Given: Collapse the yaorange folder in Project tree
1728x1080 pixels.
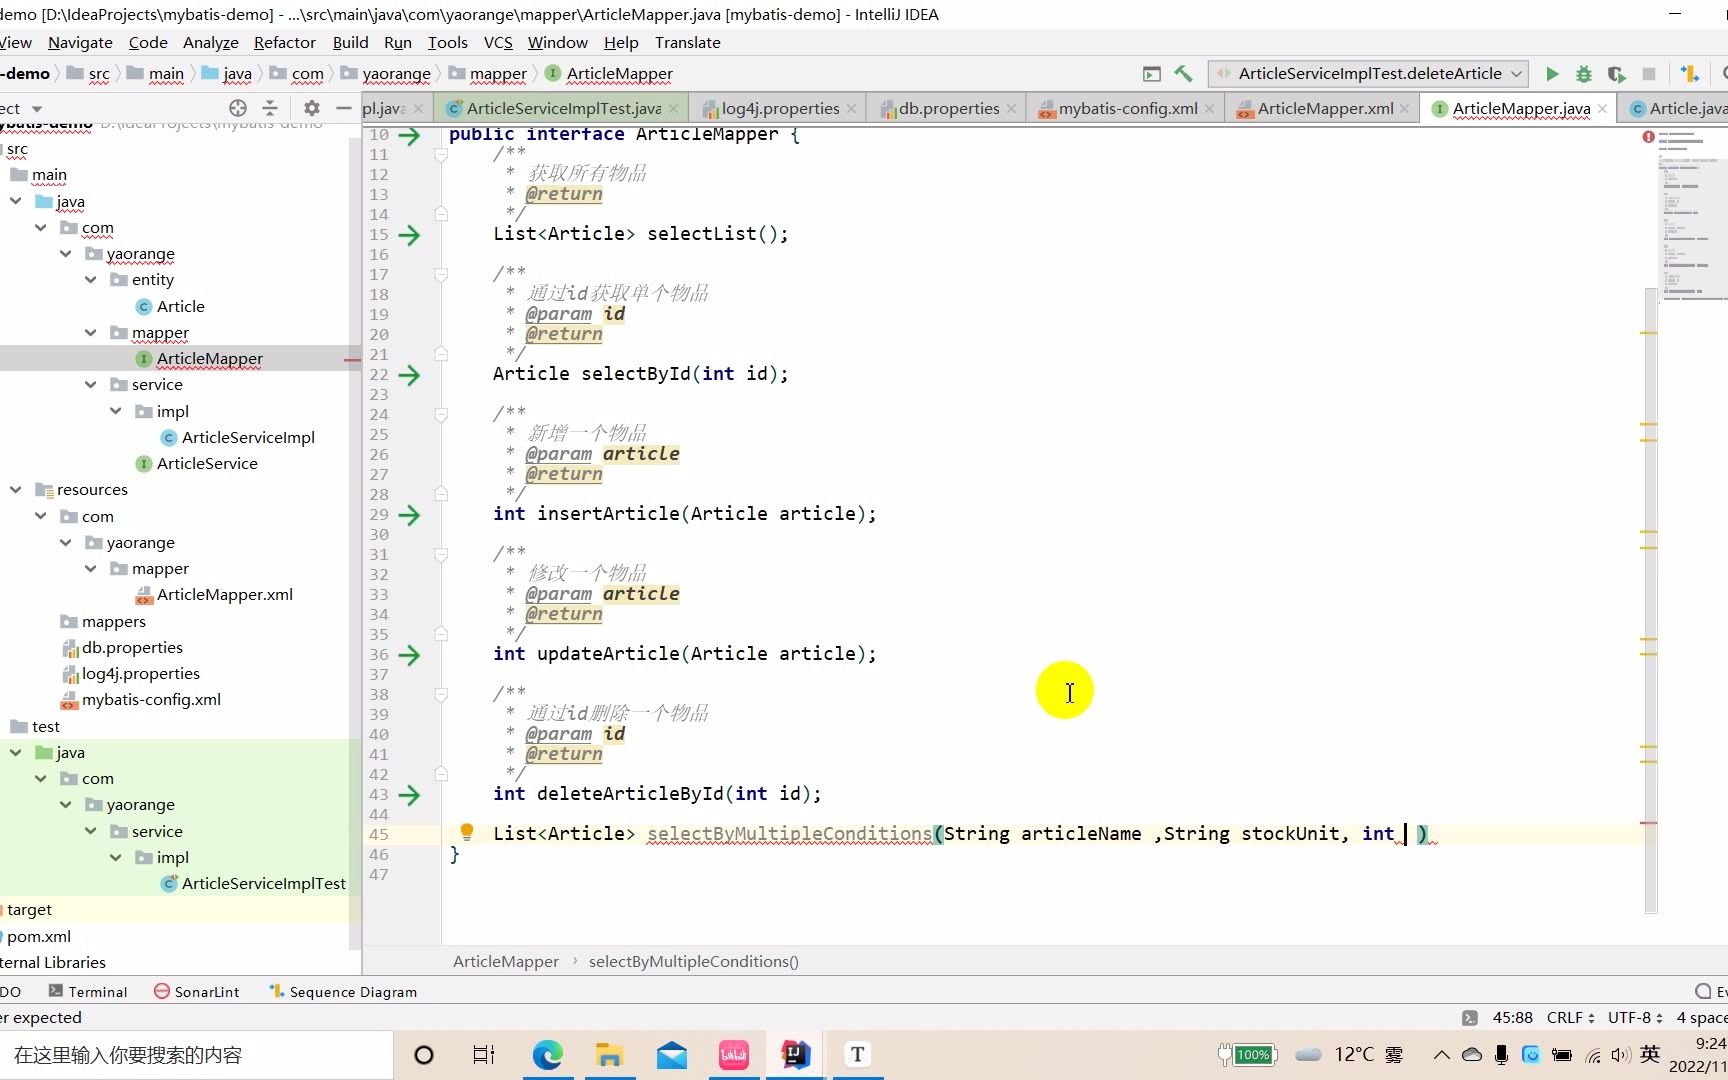Looking at the screenshot, I should click(x=66, y=253).
